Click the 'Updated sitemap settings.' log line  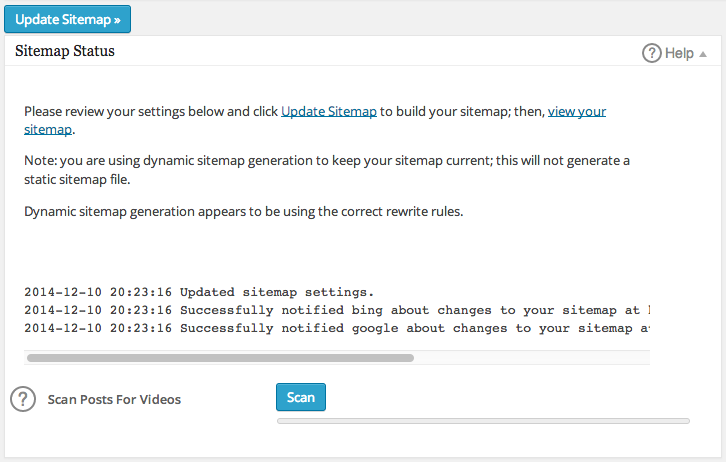pyautogui.click(x=199, y=292)
